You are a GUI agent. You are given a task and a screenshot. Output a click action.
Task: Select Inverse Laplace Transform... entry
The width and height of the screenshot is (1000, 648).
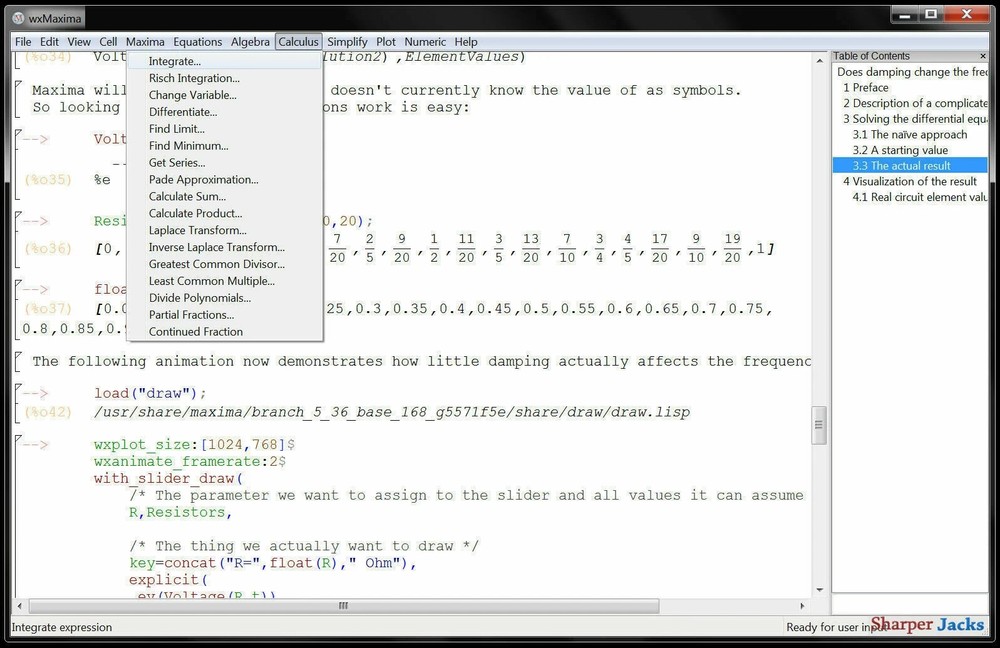pyautogui.click(x=224, y=247)
